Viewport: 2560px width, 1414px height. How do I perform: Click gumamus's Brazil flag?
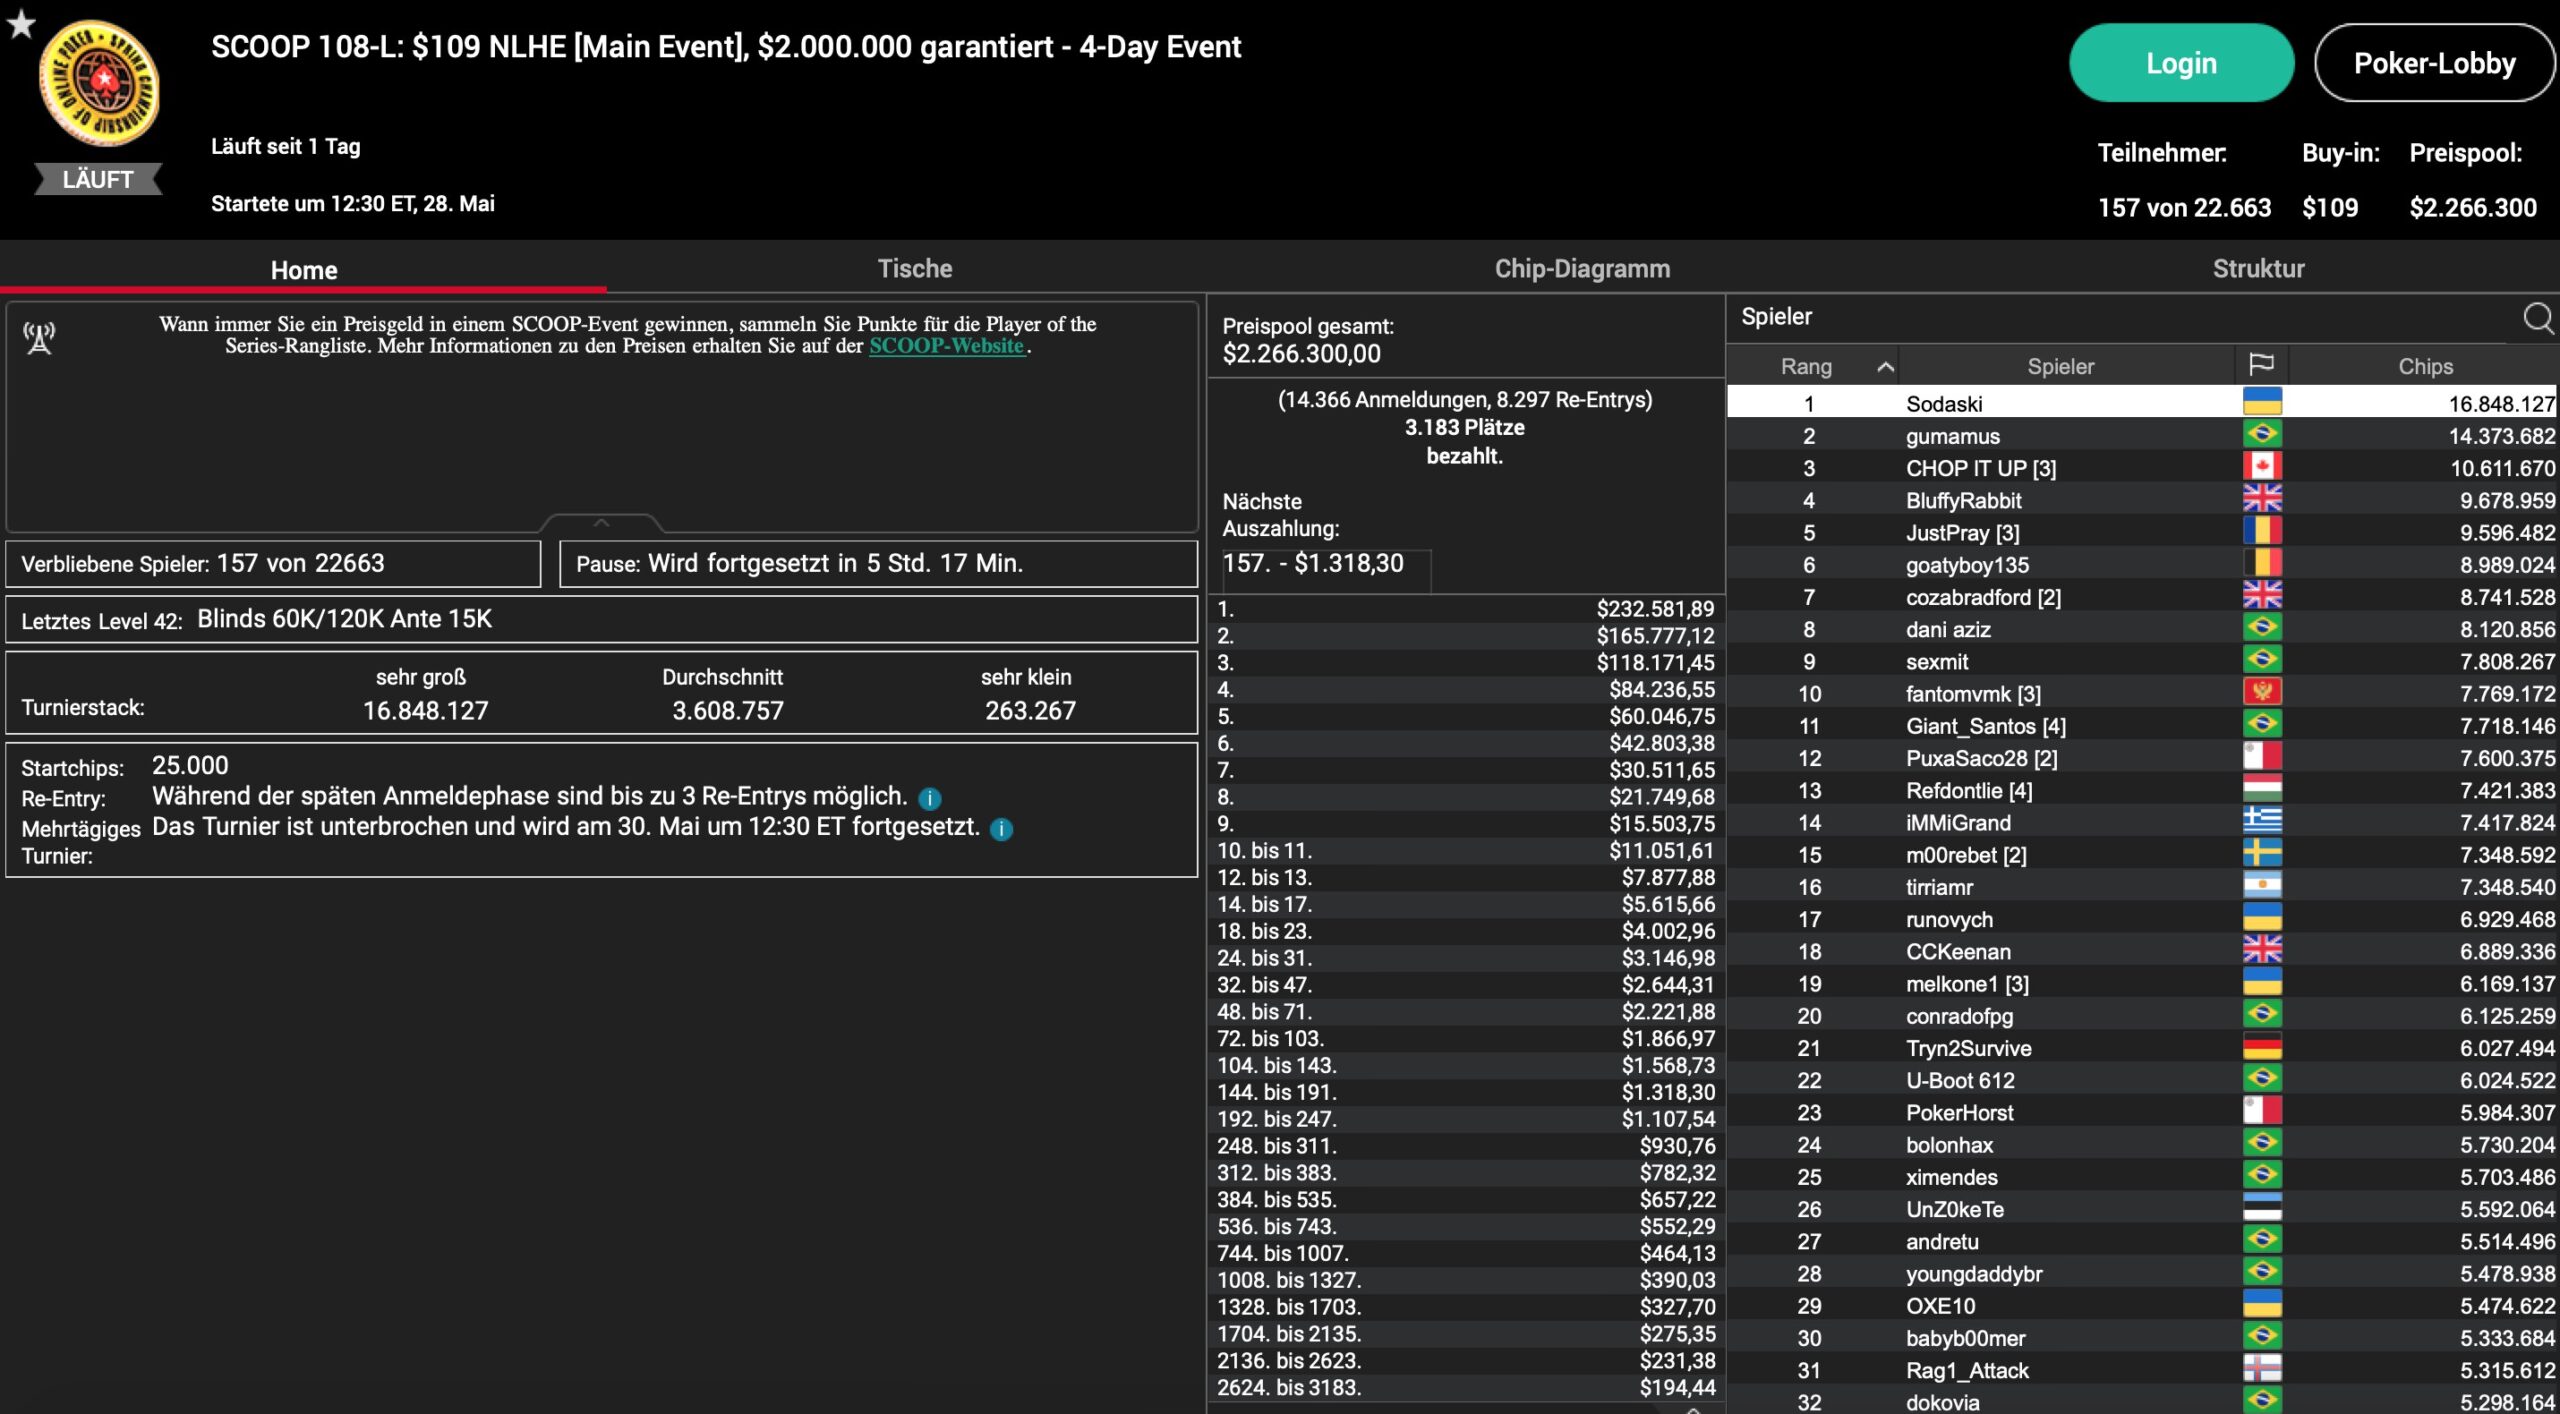pyautogui.click(x=2262, y=434)
